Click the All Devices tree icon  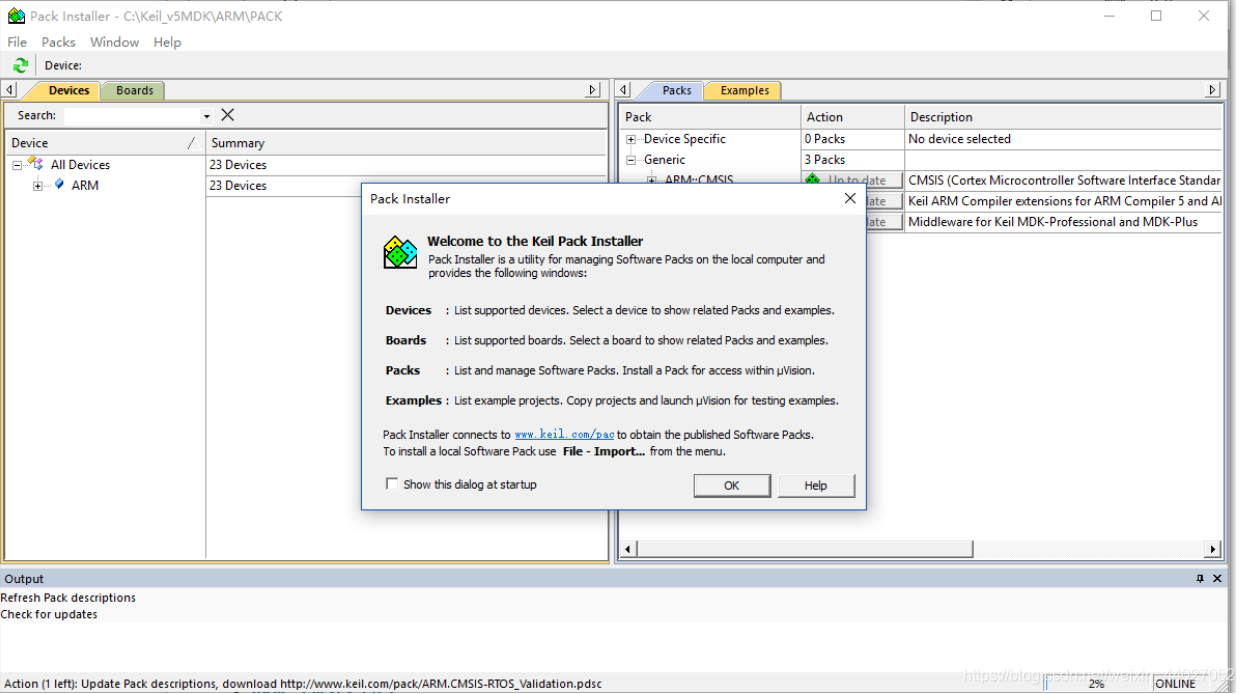click(x=35, y=164)
